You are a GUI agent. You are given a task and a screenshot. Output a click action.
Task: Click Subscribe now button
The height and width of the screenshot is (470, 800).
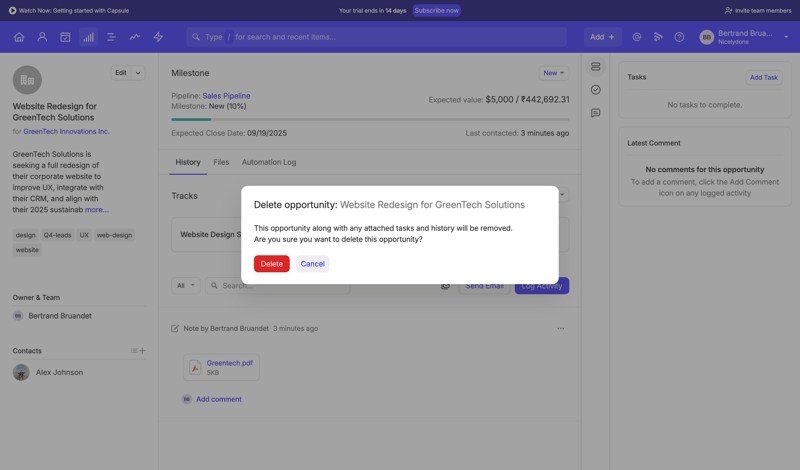pyautogui.click(x=436, y=10)
